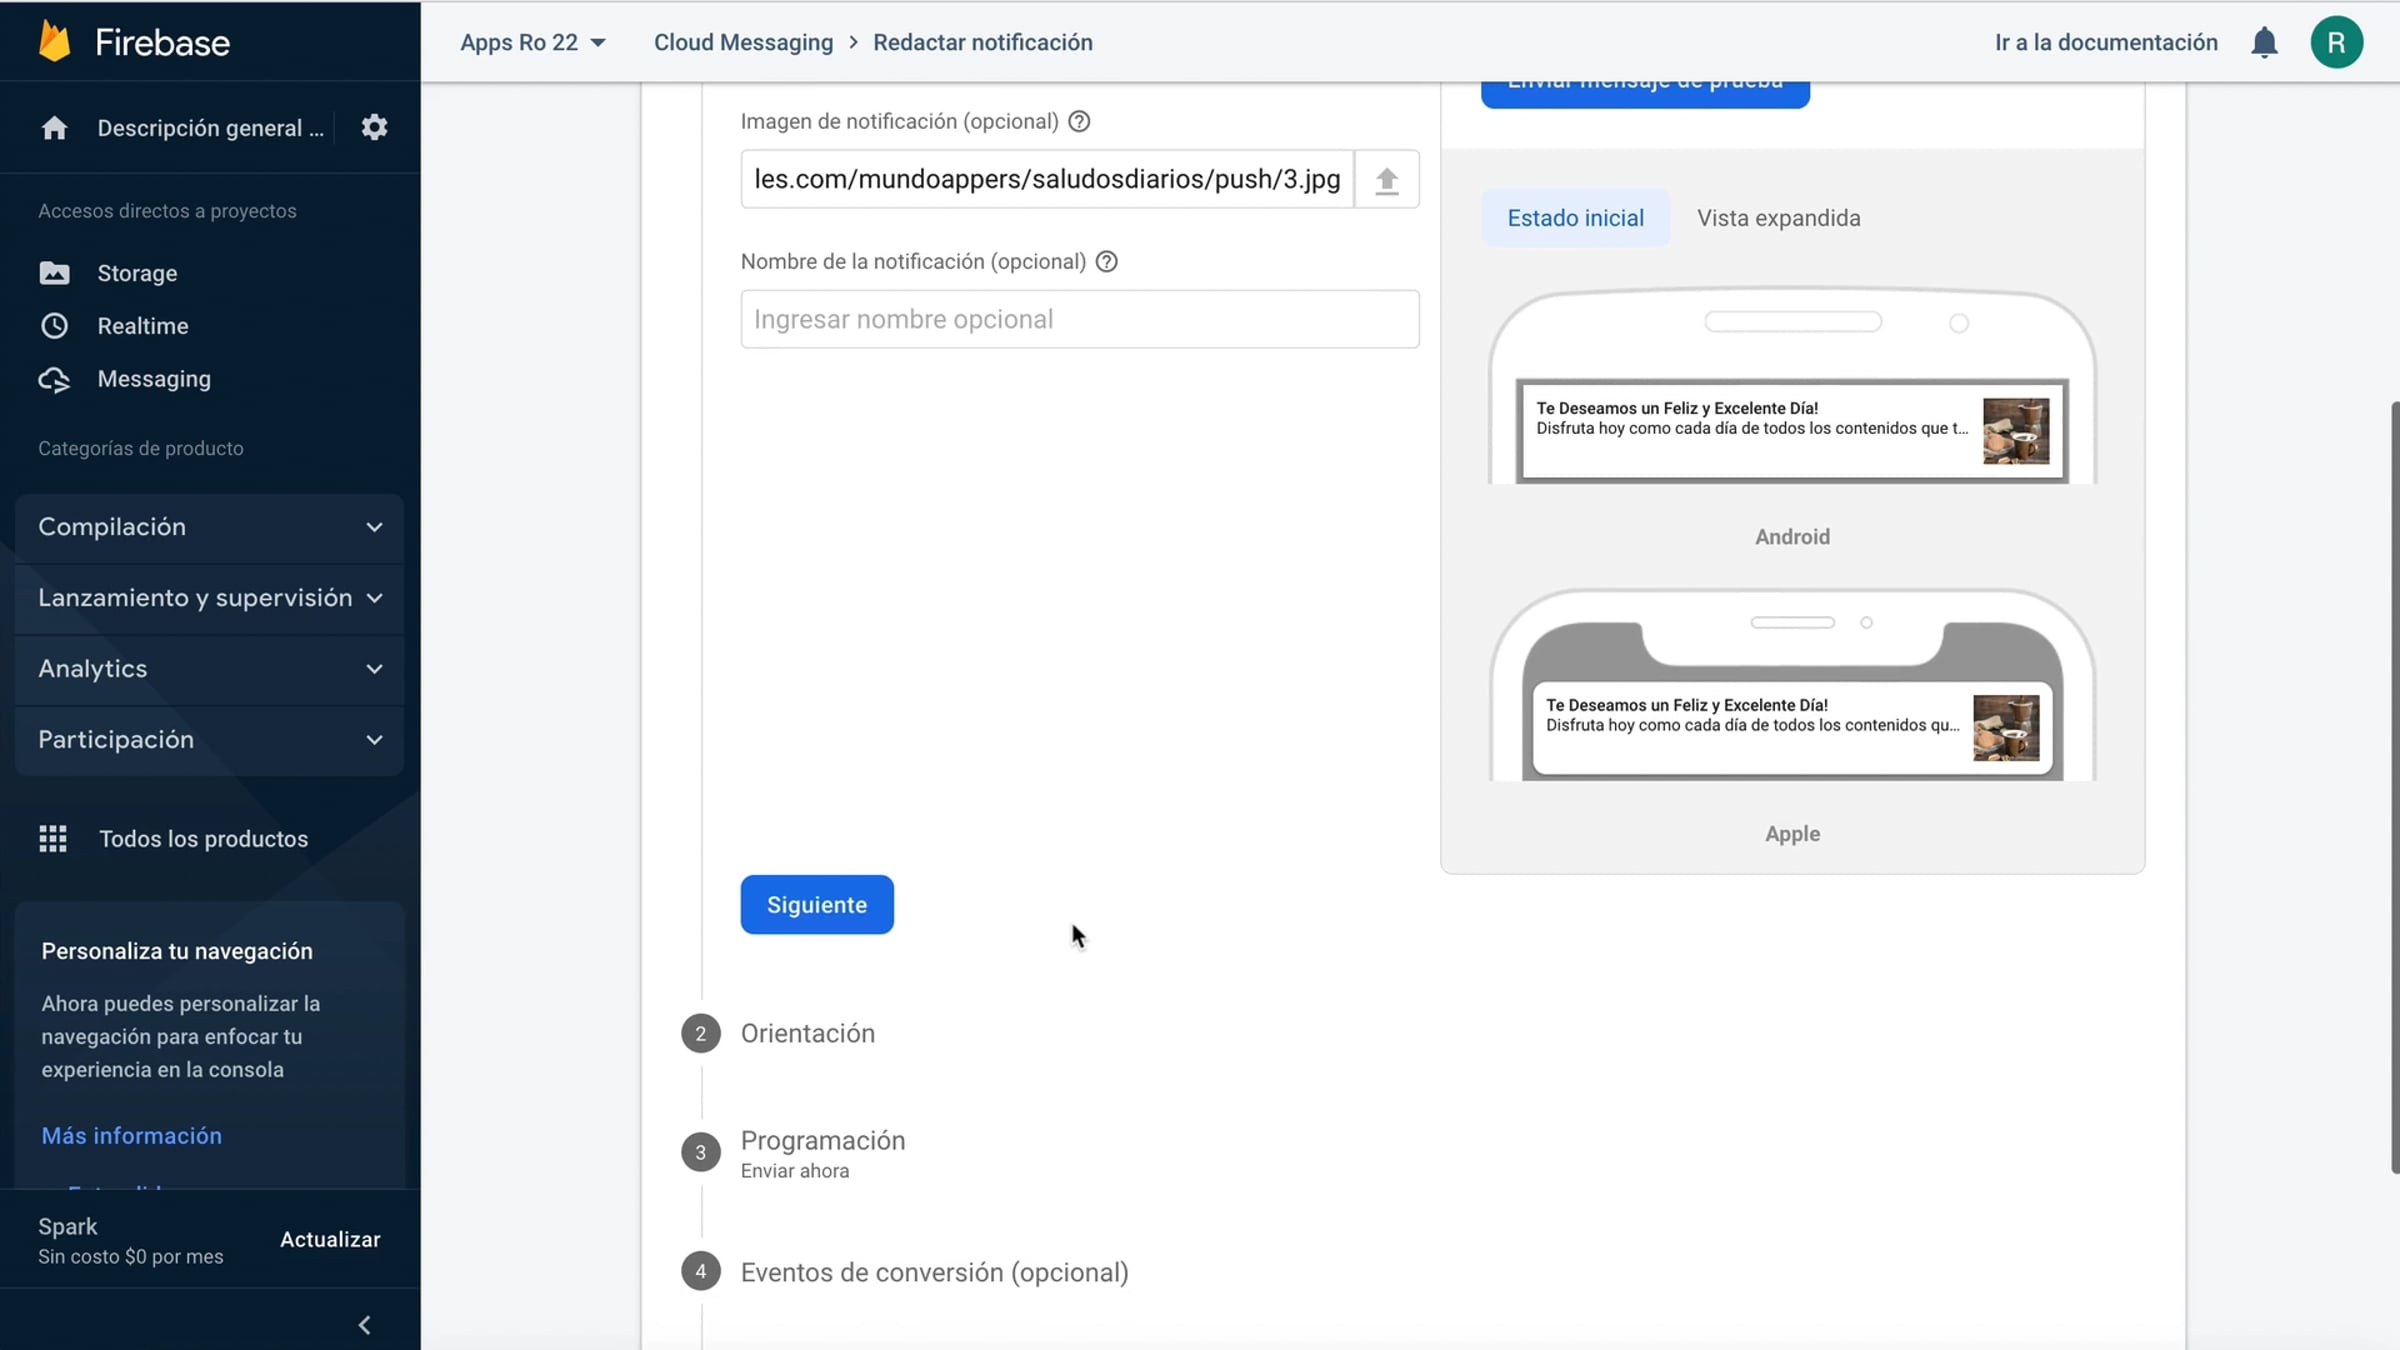Click the Firebase flame logo

(x=55, y=42)
